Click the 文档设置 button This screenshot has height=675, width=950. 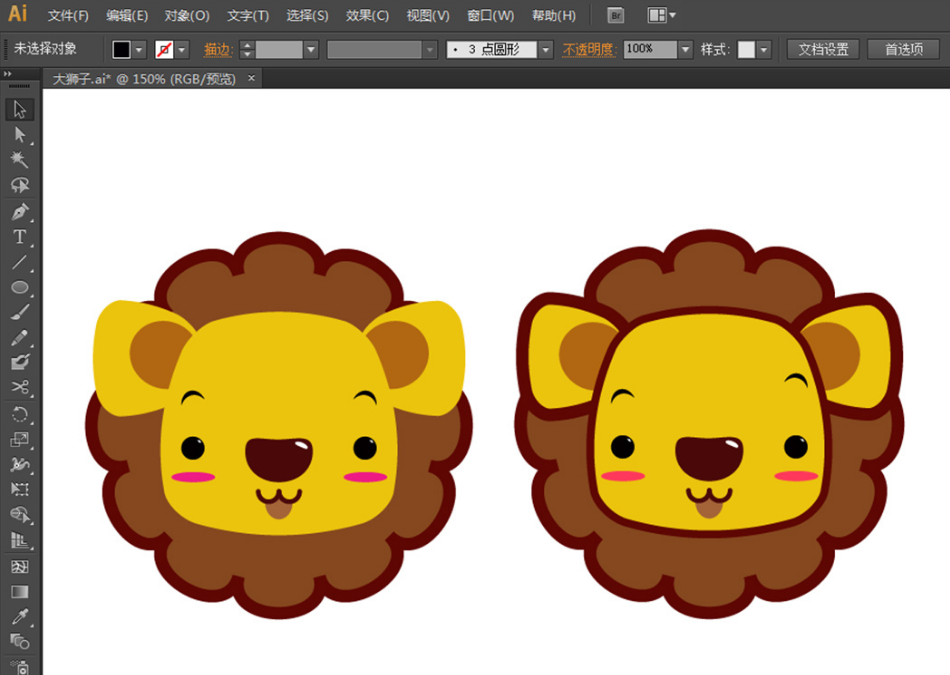(x=823, y=50)
